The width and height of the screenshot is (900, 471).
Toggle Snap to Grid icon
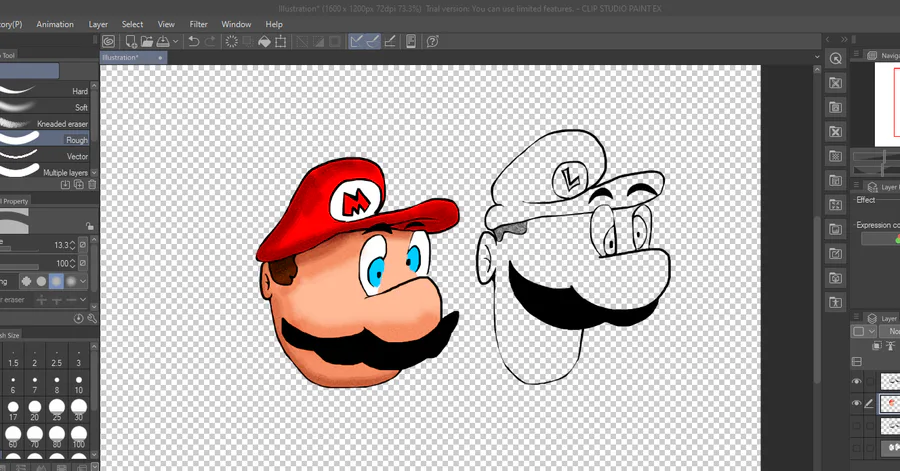(390, 41)
